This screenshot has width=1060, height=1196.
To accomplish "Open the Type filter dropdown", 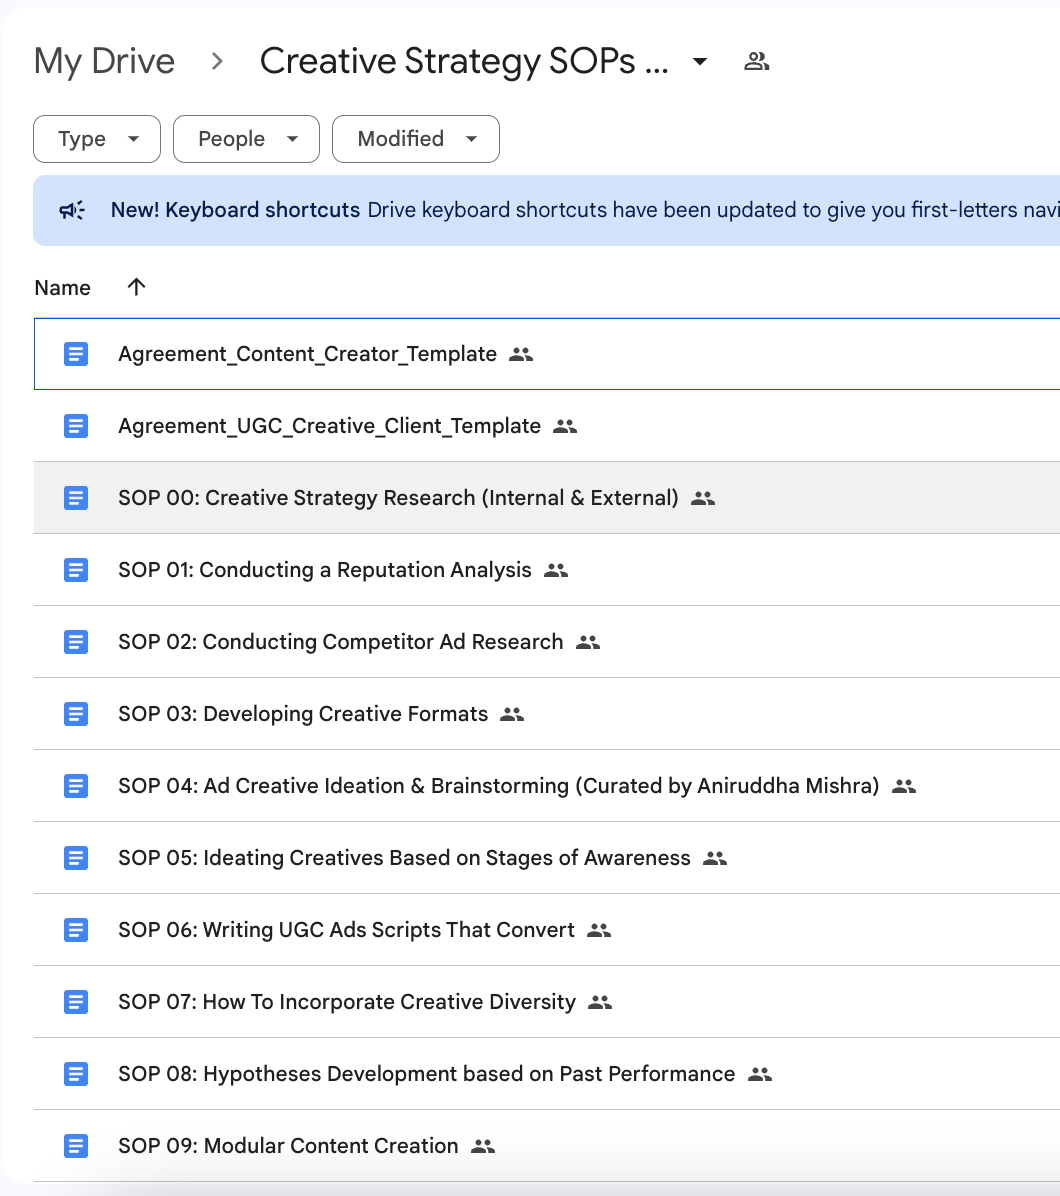I will pos(96,139).
